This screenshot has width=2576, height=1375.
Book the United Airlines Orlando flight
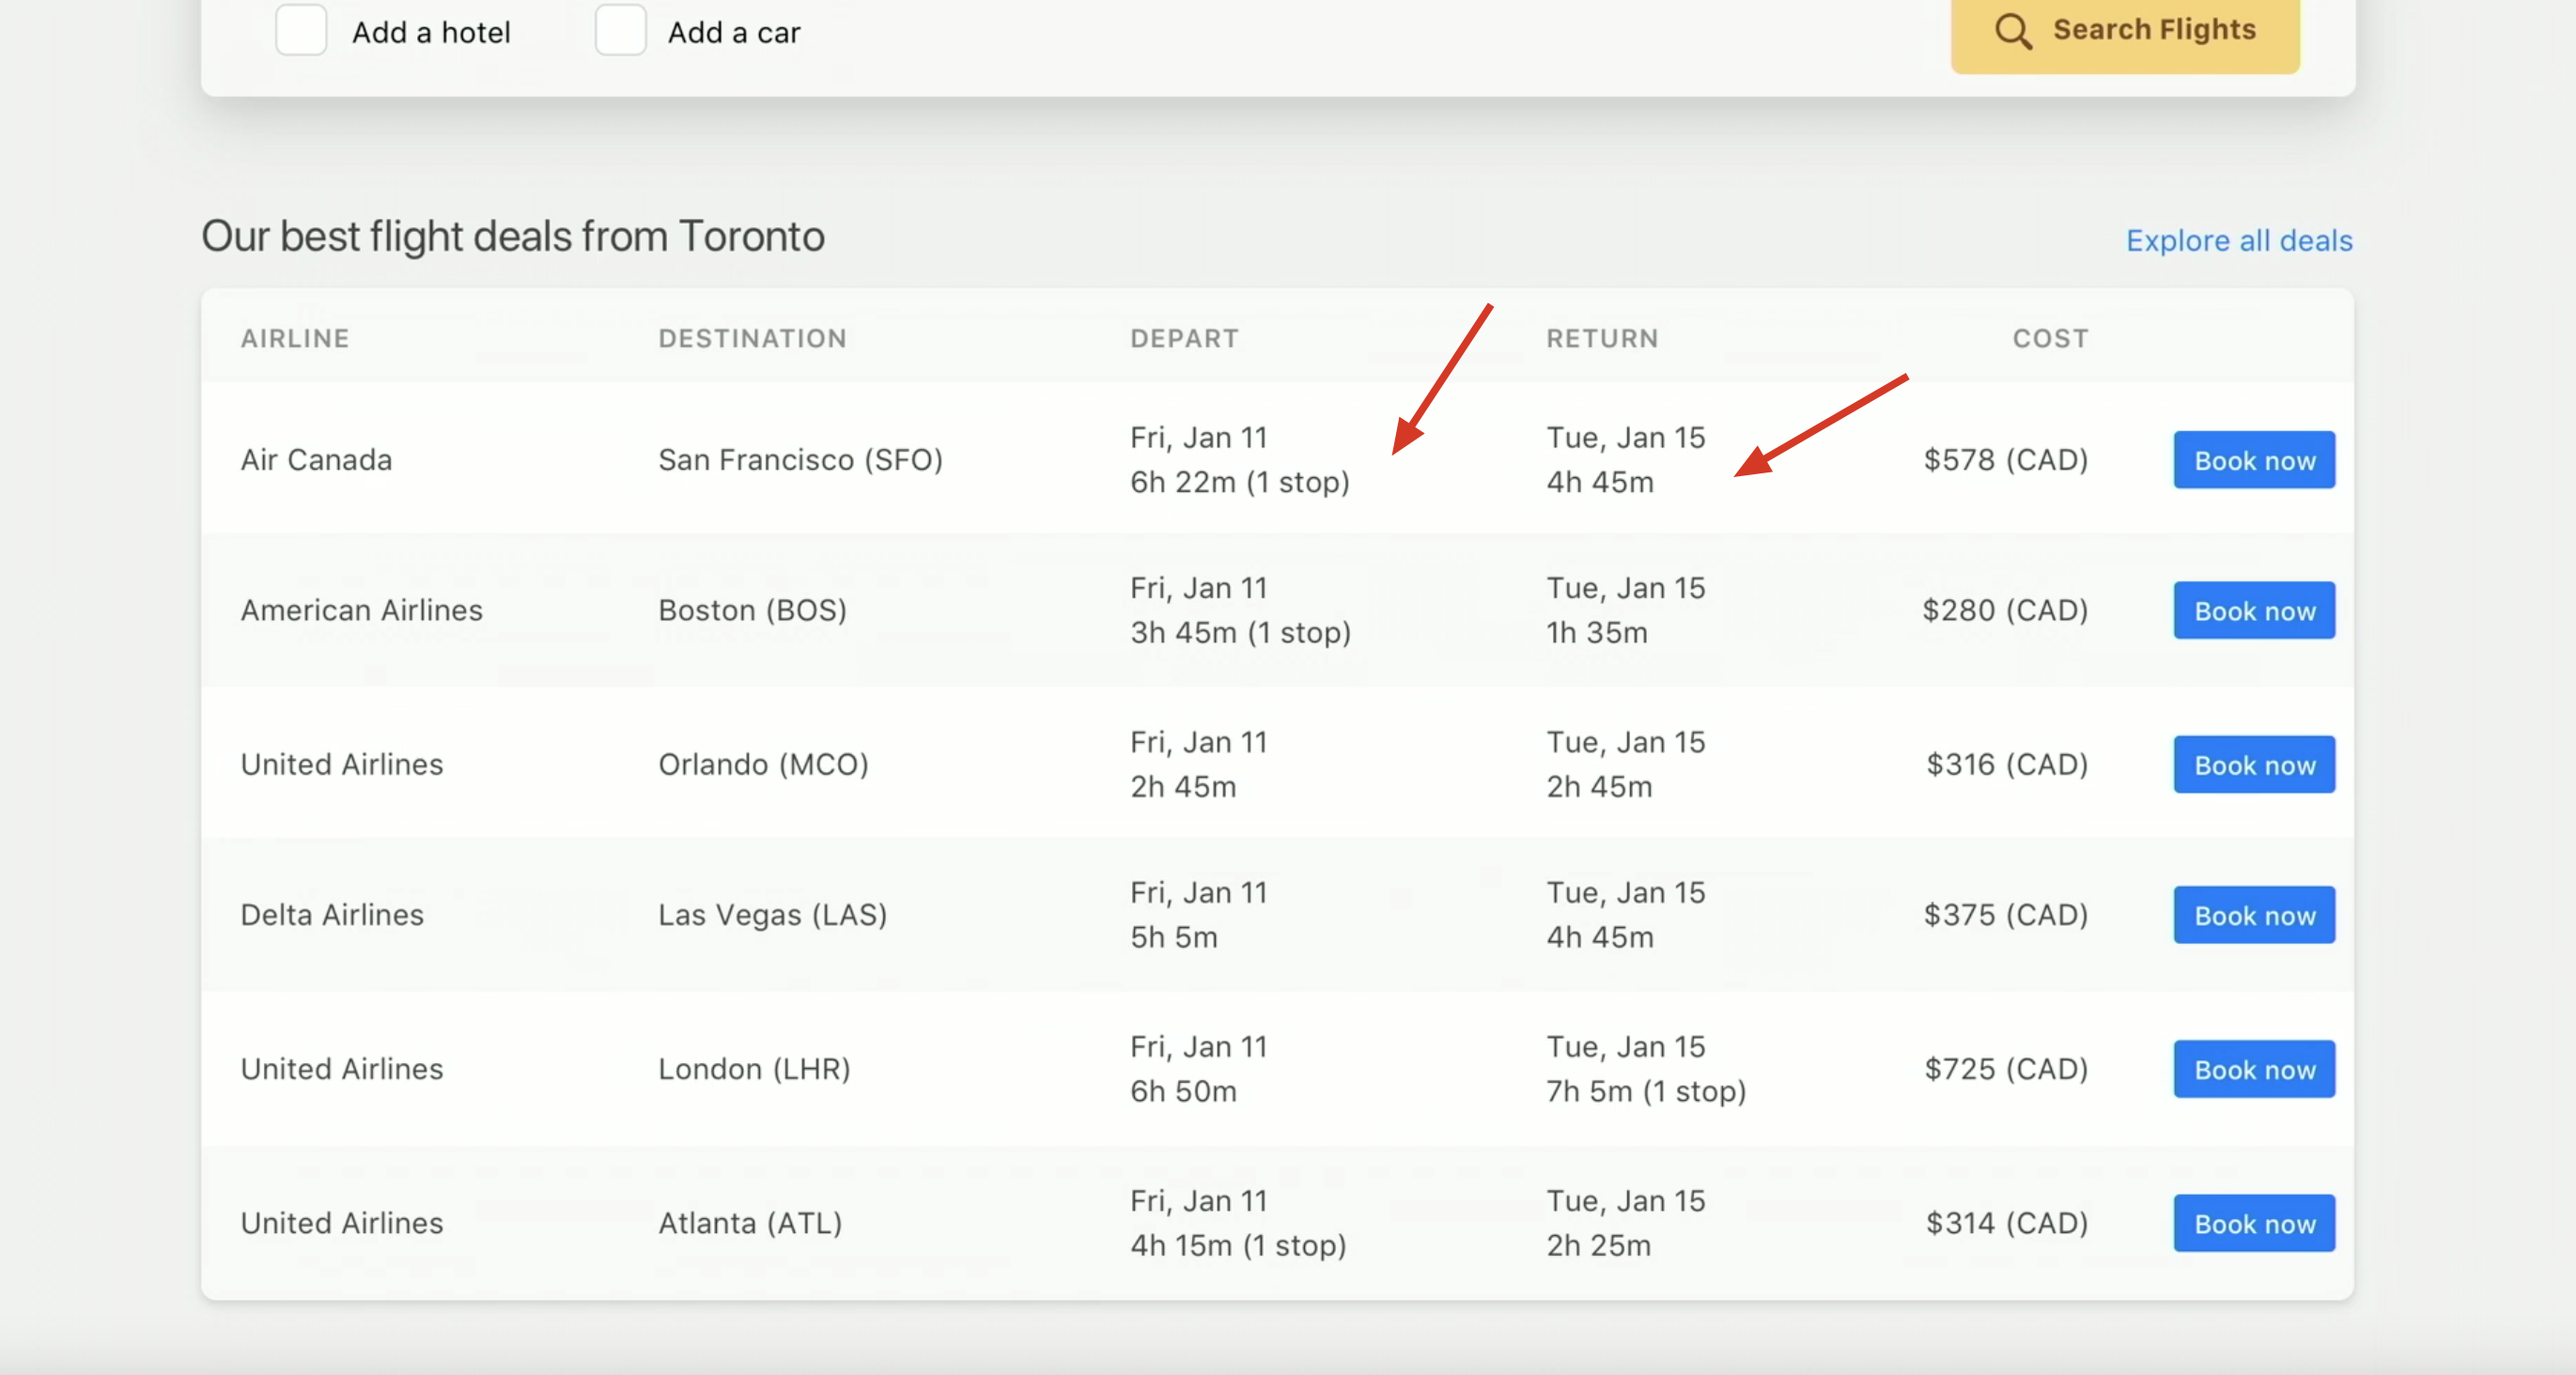2253,765
